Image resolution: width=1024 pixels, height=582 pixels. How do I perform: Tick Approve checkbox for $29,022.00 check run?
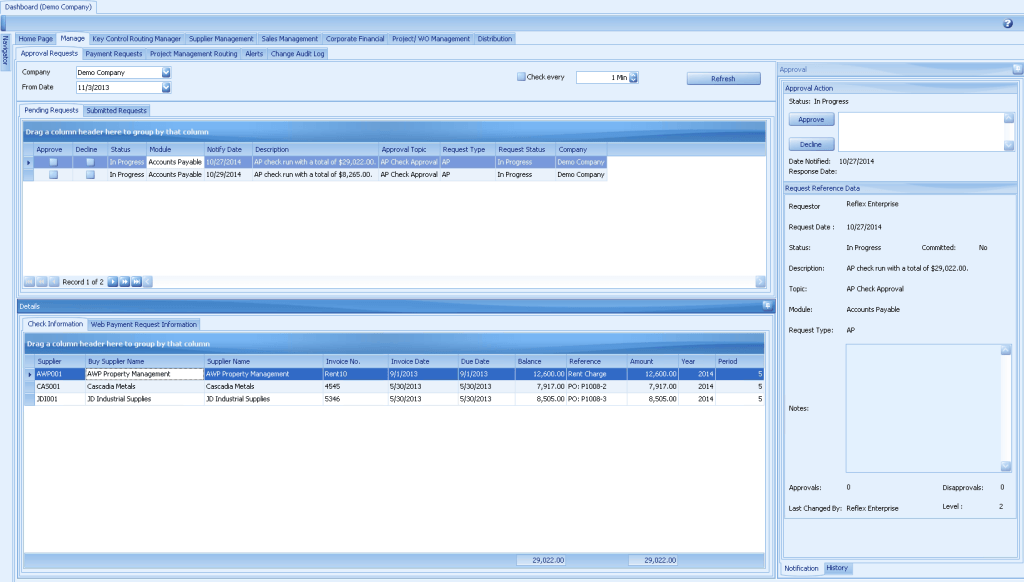tap(54, 162)
